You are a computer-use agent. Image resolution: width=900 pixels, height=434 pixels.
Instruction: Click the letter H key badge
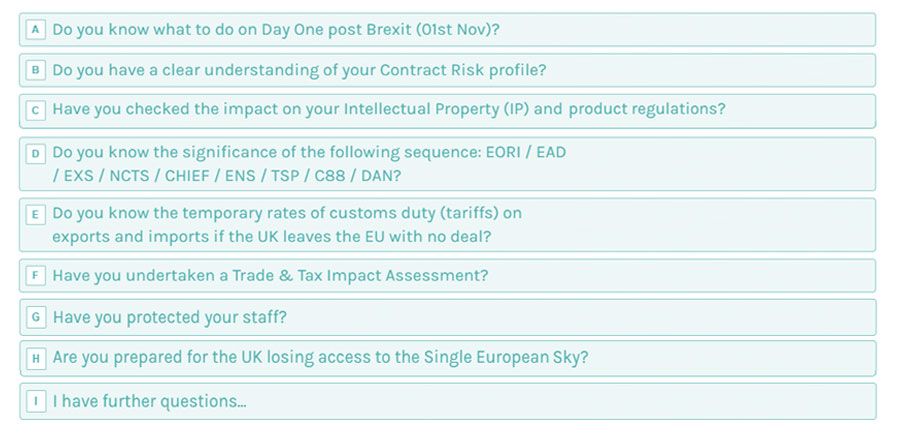pos(36,358)
